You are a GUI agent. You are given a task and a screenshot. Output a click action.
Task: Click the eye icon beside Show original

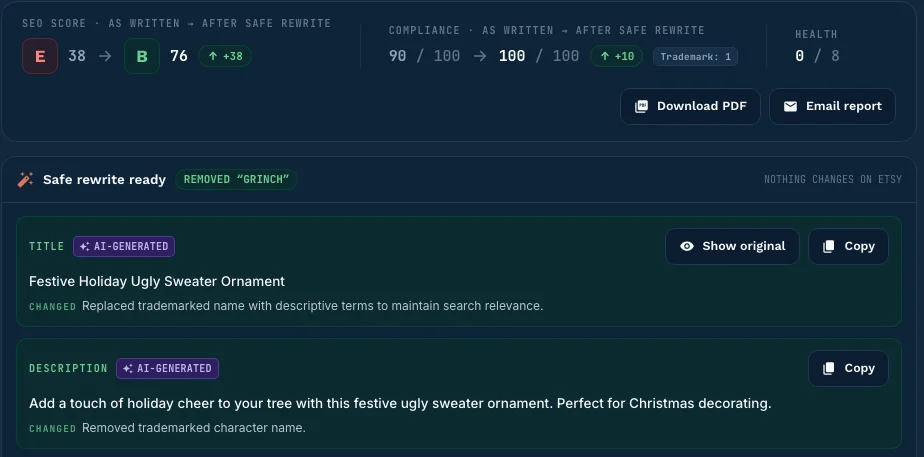point(687,246)
